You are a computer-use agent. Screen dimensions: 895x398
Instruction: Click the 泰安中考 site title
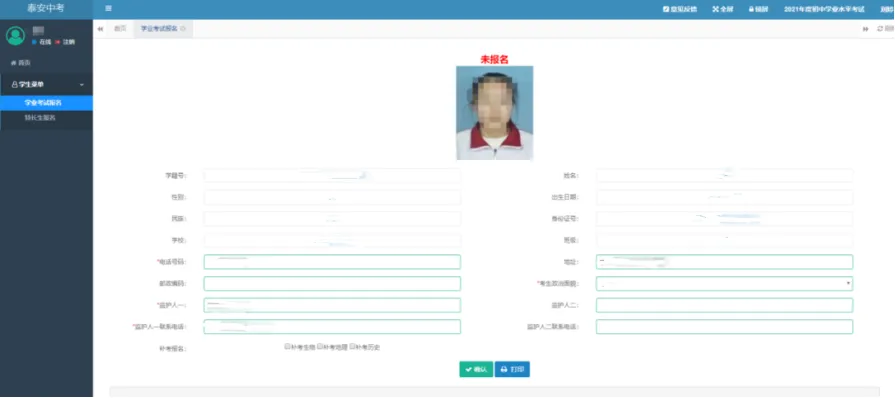point(46,9)
